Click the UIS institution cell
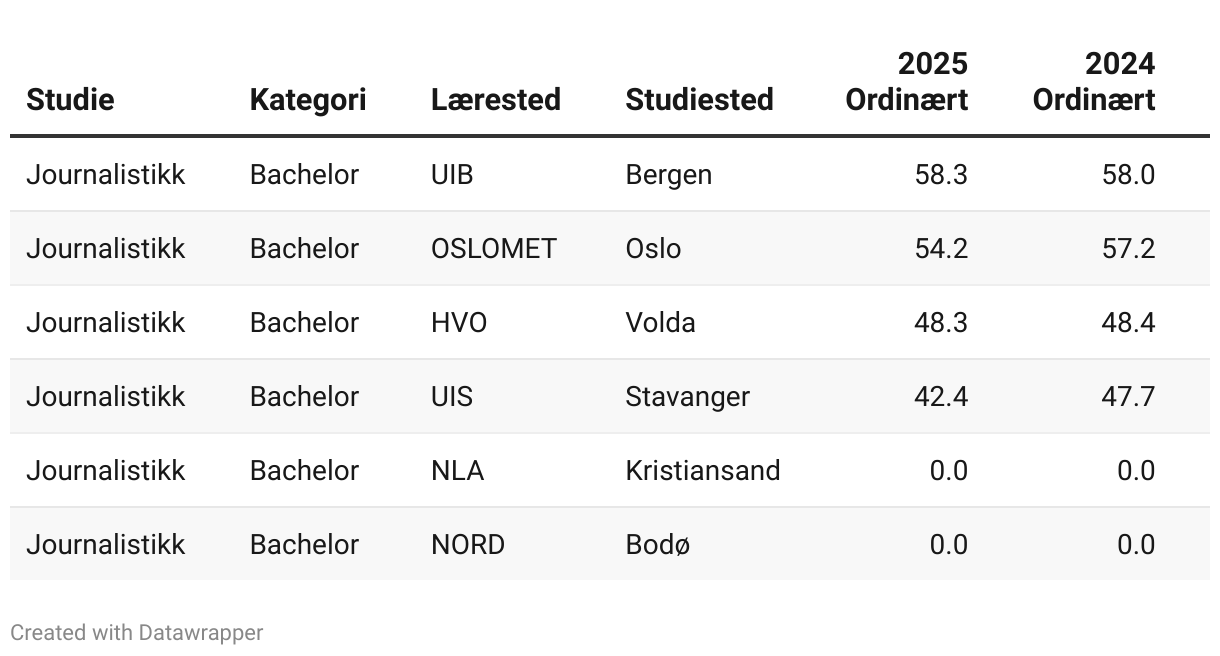Image resolution: width=1220 pixels, height=656 pixels. tap(452, 396)
